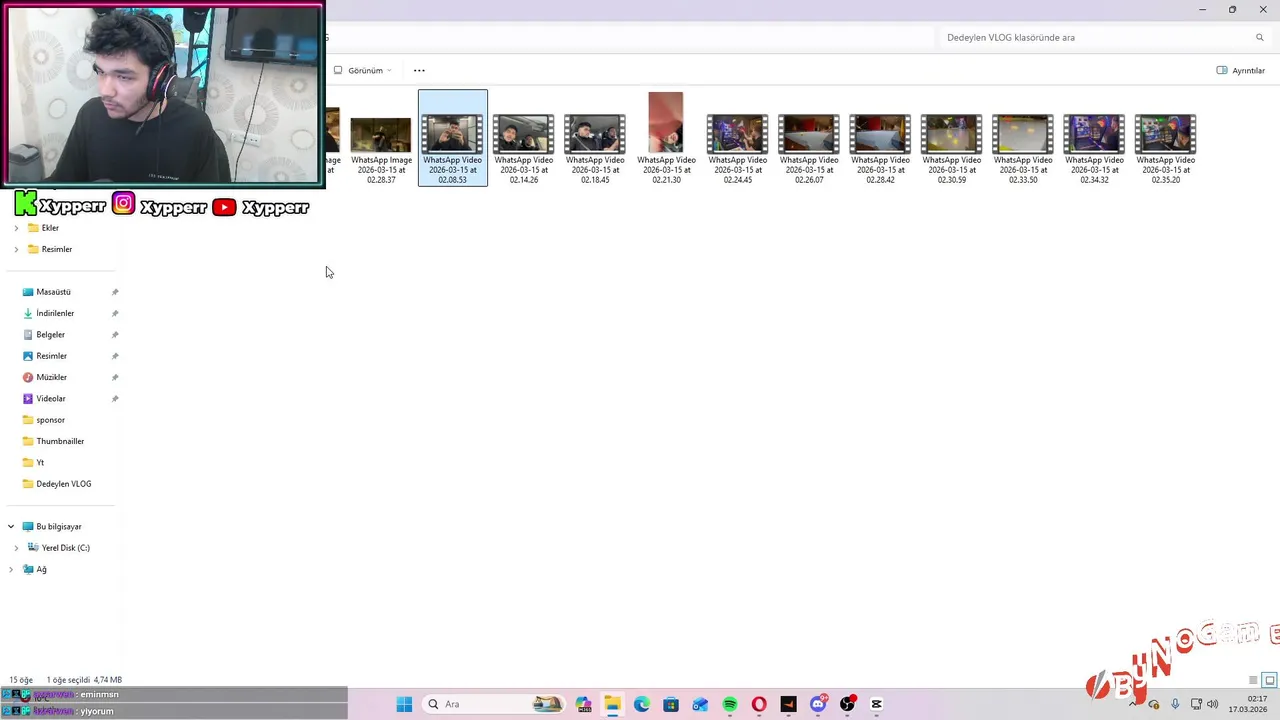Show hidden system tray icons
The image size is (1280, 720).
pos(1132,704)
